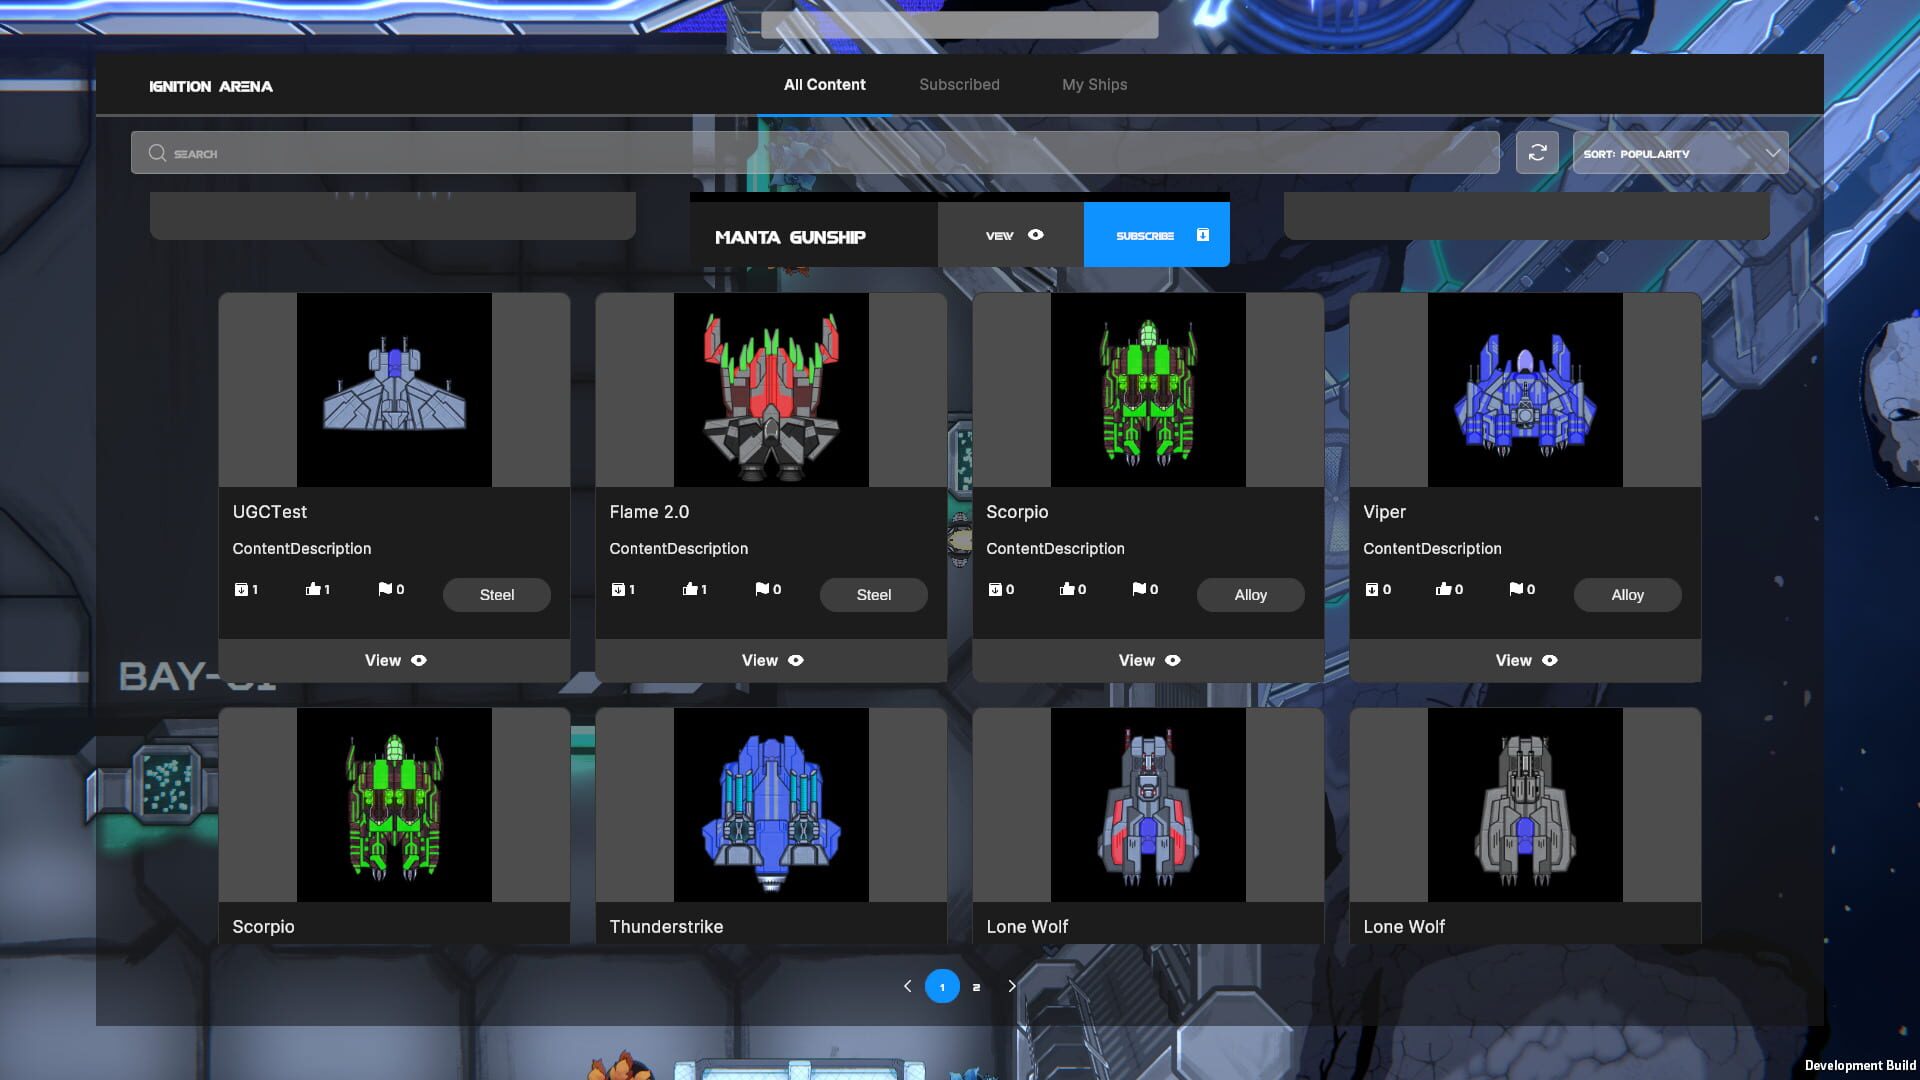1920x1080 pixels.
Task: Switch to the Subscribed tab
Action: pos(959,85)
